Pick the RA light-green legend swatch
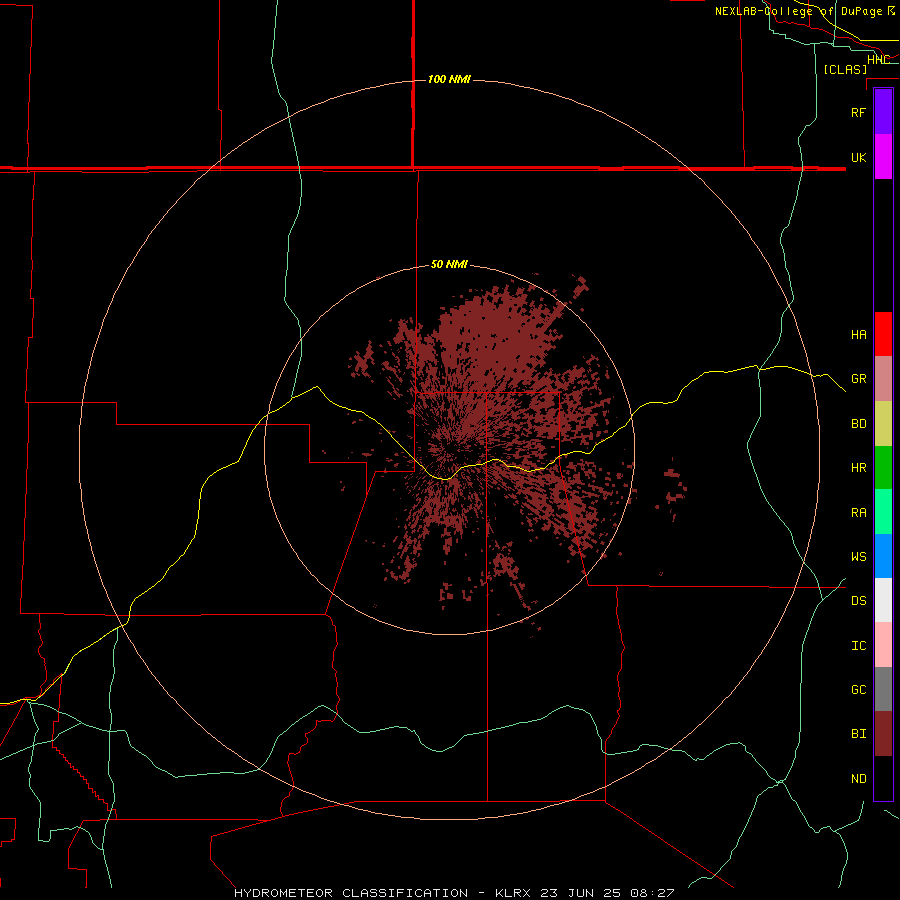900x900 pixels. pos(883,512)
